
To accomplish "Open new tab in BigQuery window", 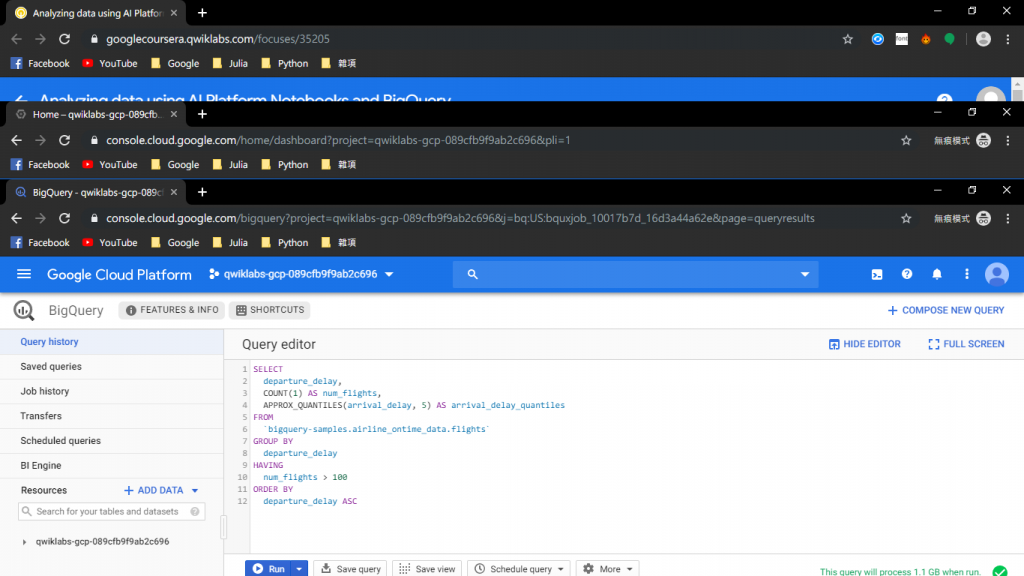I will click(202, 192).
